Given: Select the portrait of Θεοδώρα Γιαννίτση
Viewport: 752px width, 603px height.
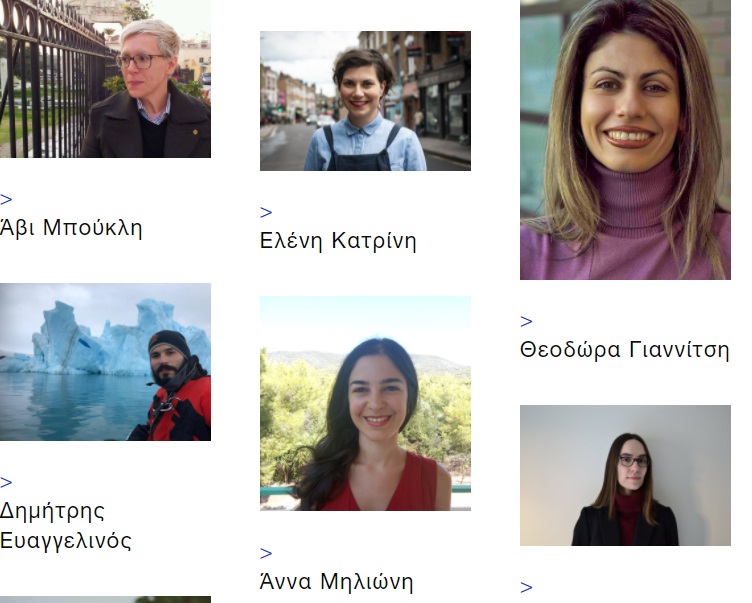Looking at the screenshot, I should point(625,140).
